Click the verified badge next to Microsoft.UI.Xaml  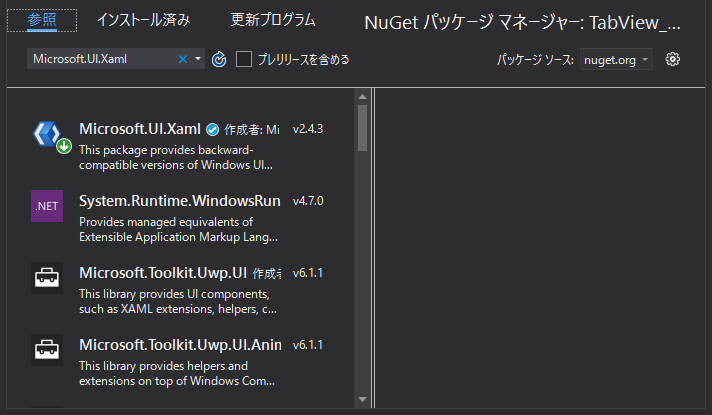point(213,130)
